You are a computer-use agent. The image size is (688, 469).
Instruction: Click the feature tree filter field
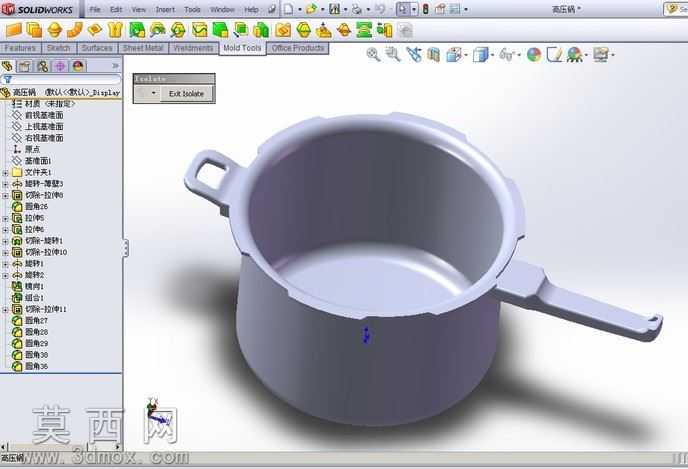[x=61, y=79]
